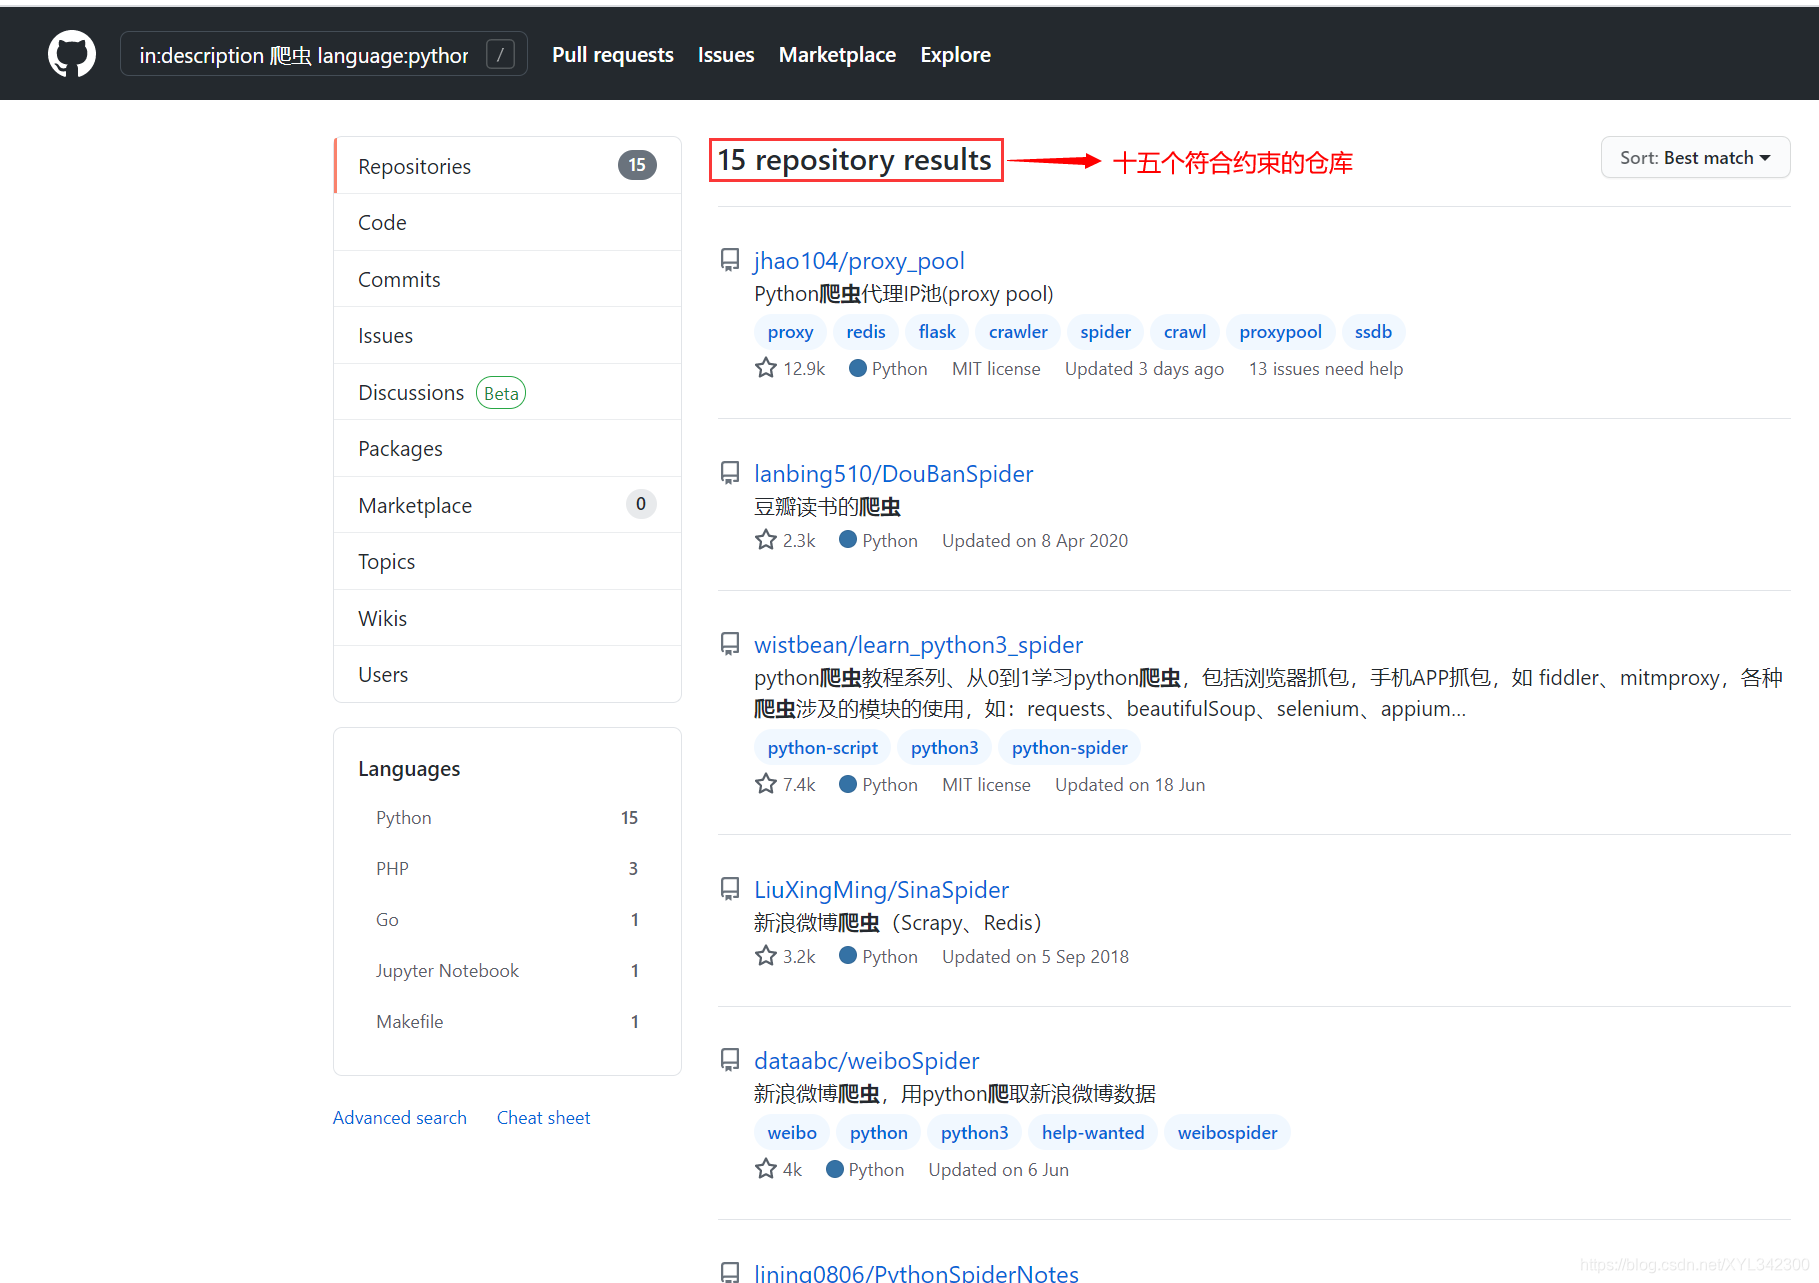Open Explore in top navigation
1819x1283 pixels.
955,55
